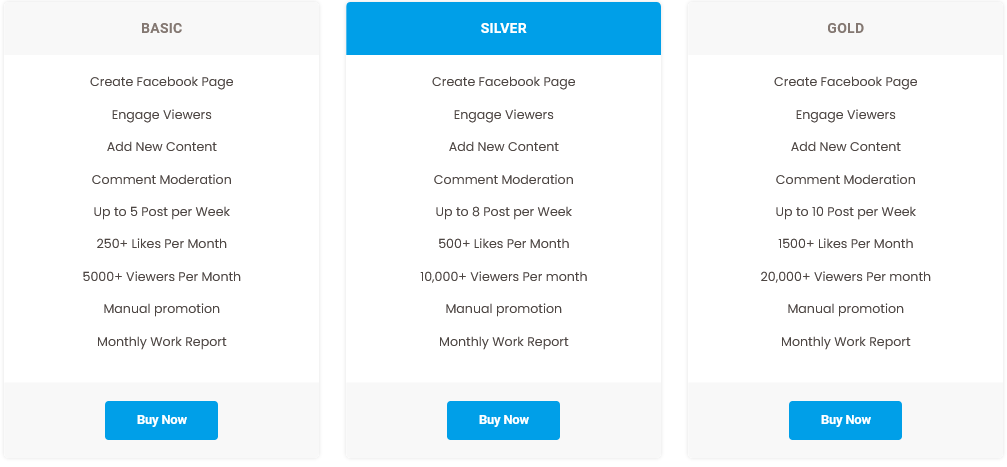
Task: Click 'Up to 10 Post per Week' text
Action: pos(845,212)
